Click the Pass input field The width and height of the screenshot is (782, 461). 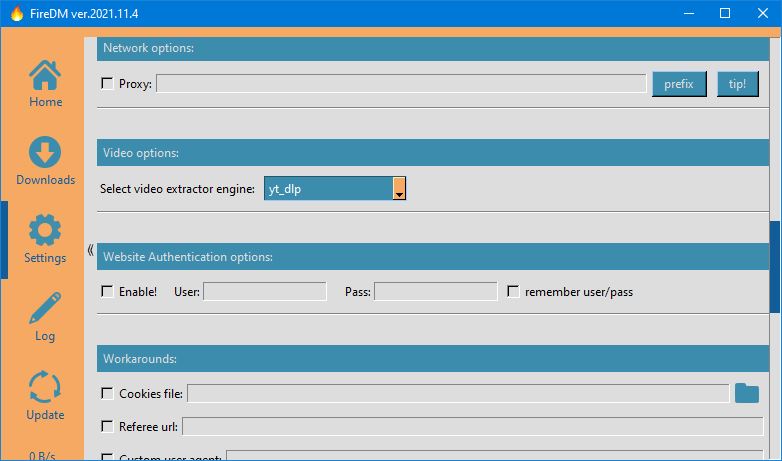435,291
